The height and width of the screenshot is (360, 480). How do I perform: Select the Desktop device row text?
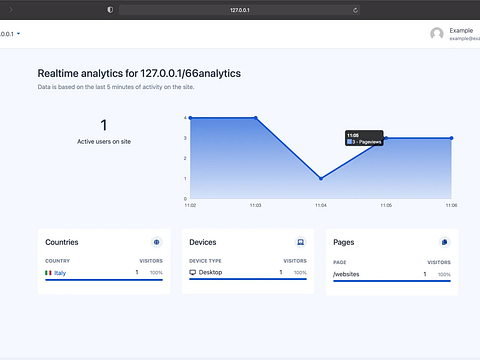coord(210,272)
